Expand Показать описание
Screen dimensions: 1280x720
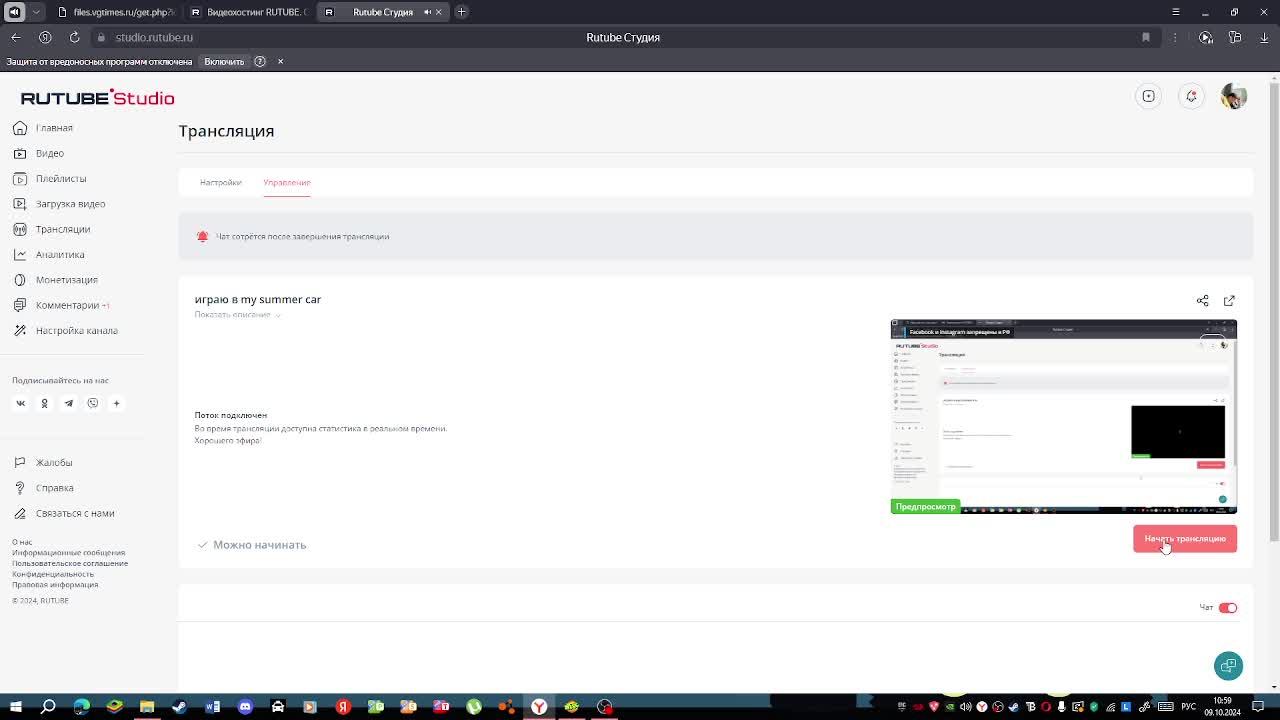pos(237,315)
